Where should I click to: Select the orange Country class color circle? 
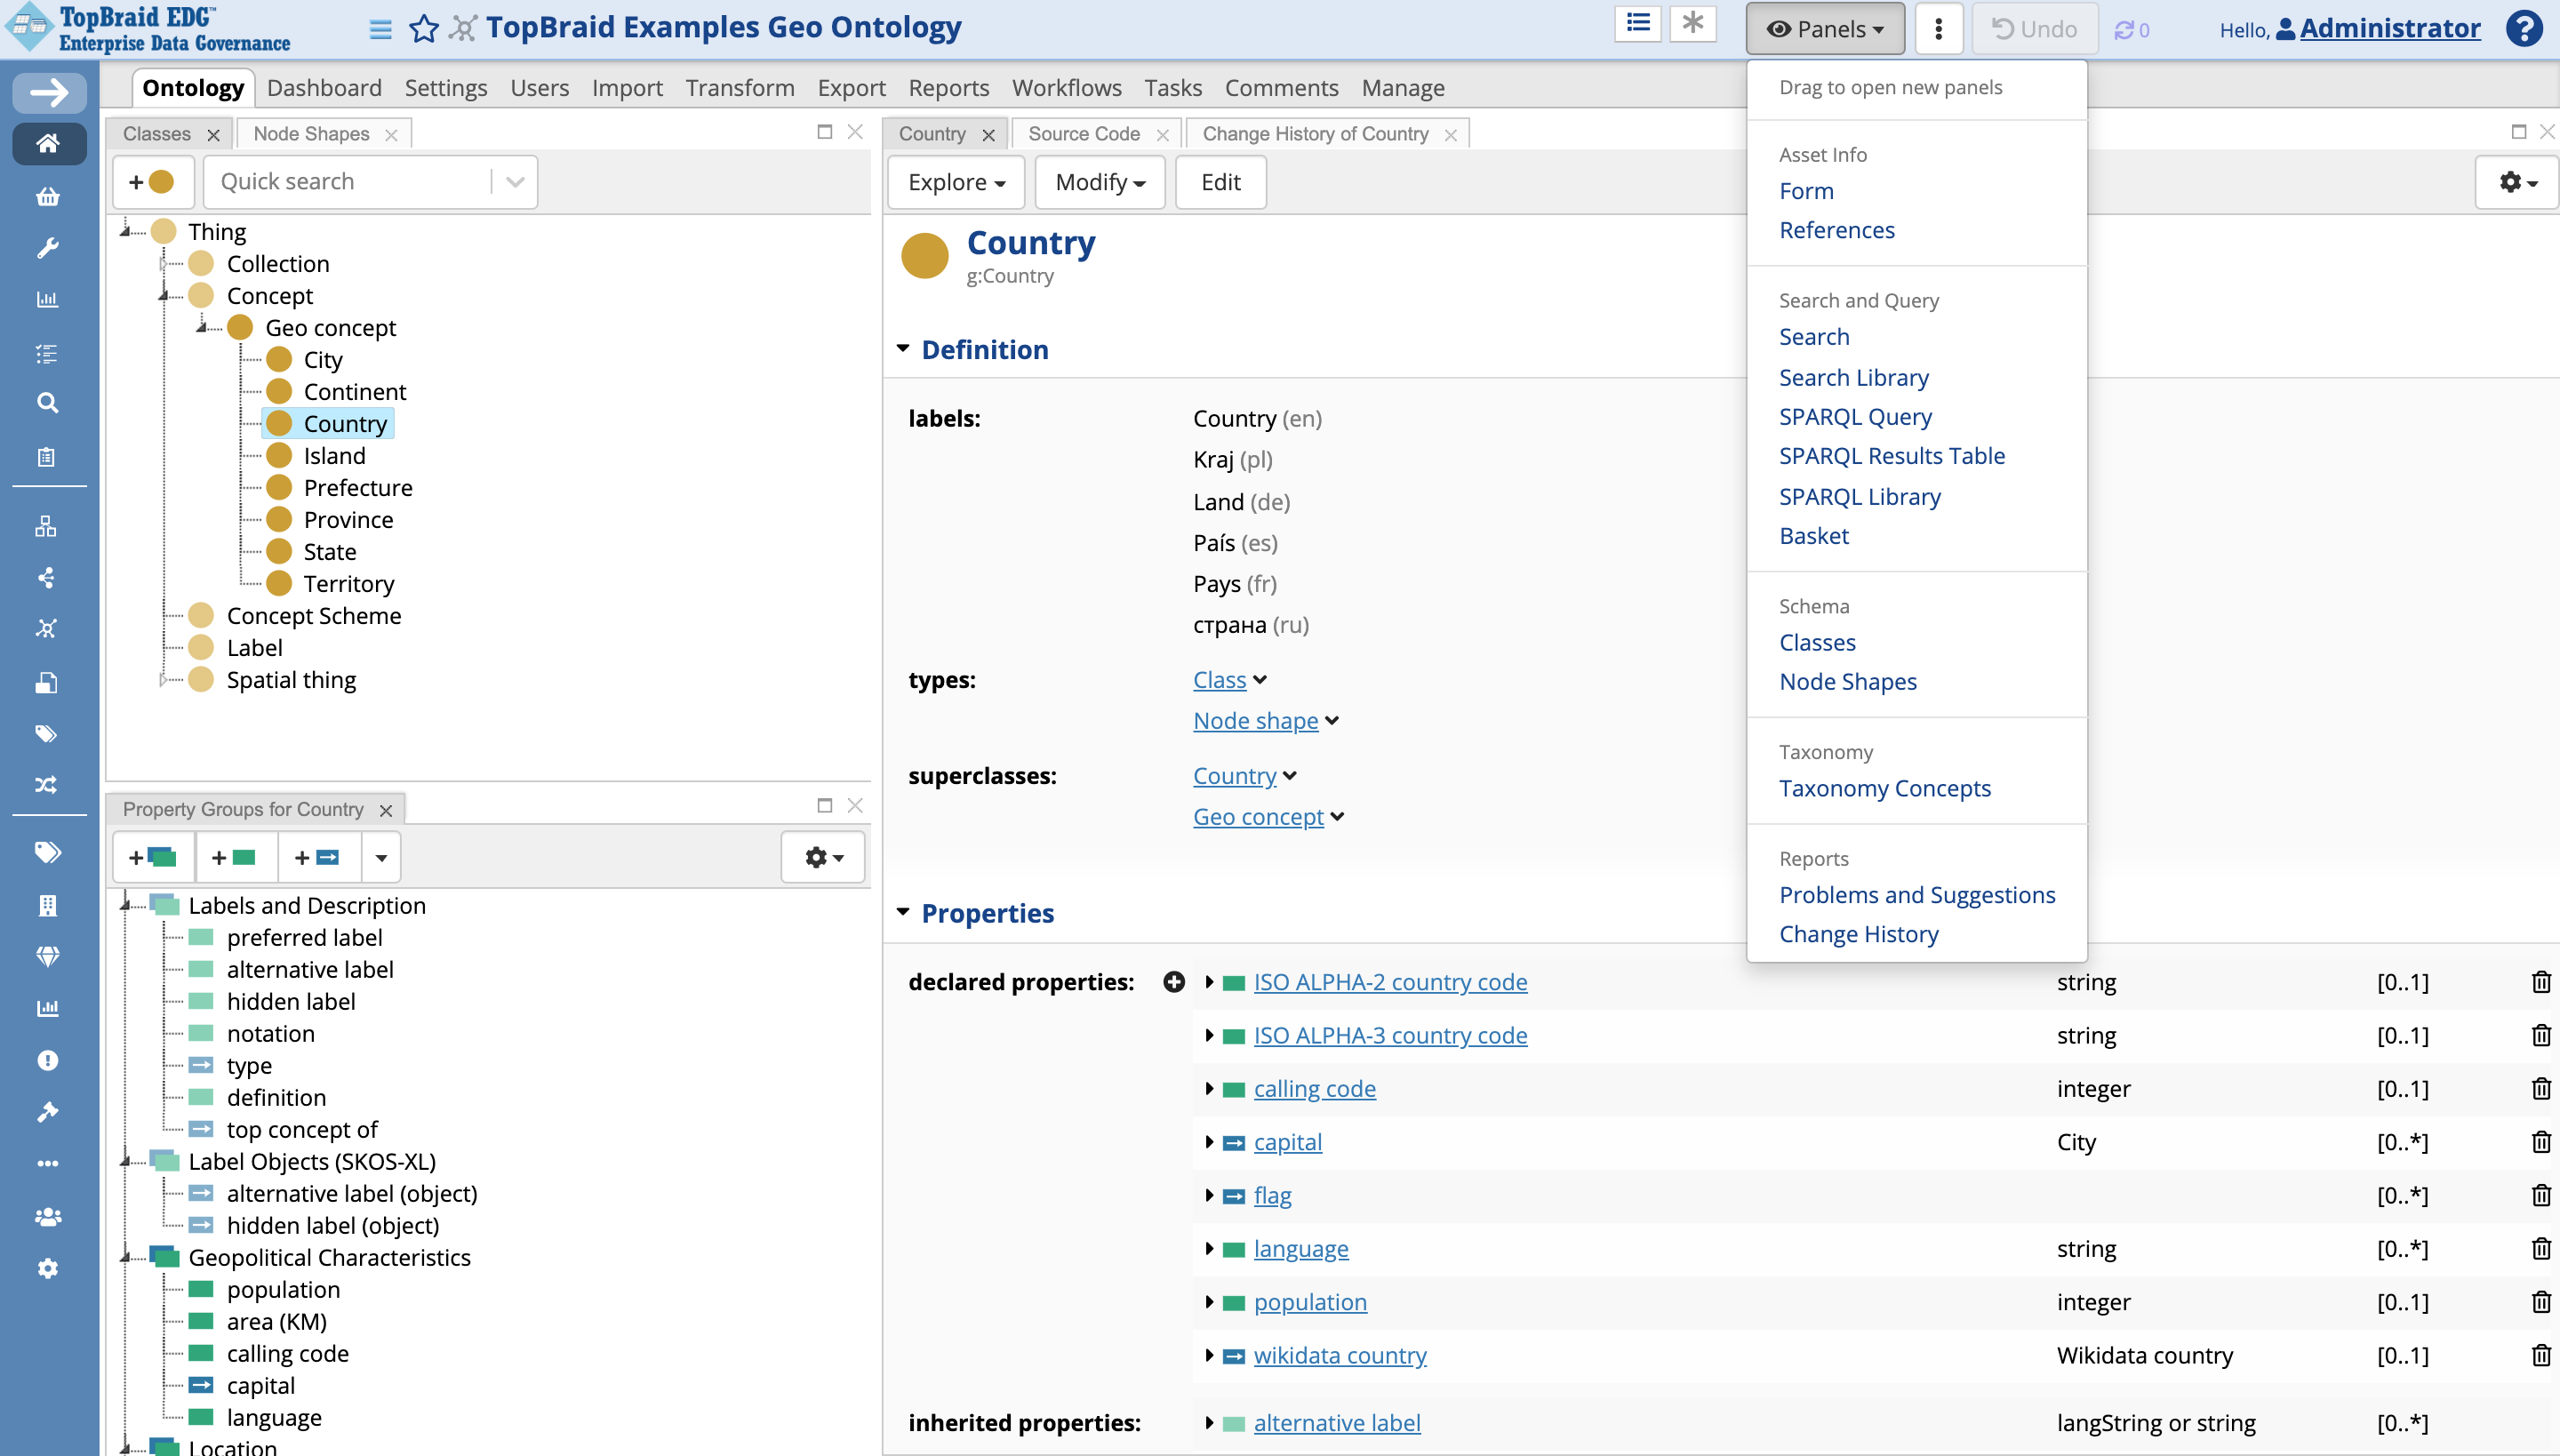(279, 423)
